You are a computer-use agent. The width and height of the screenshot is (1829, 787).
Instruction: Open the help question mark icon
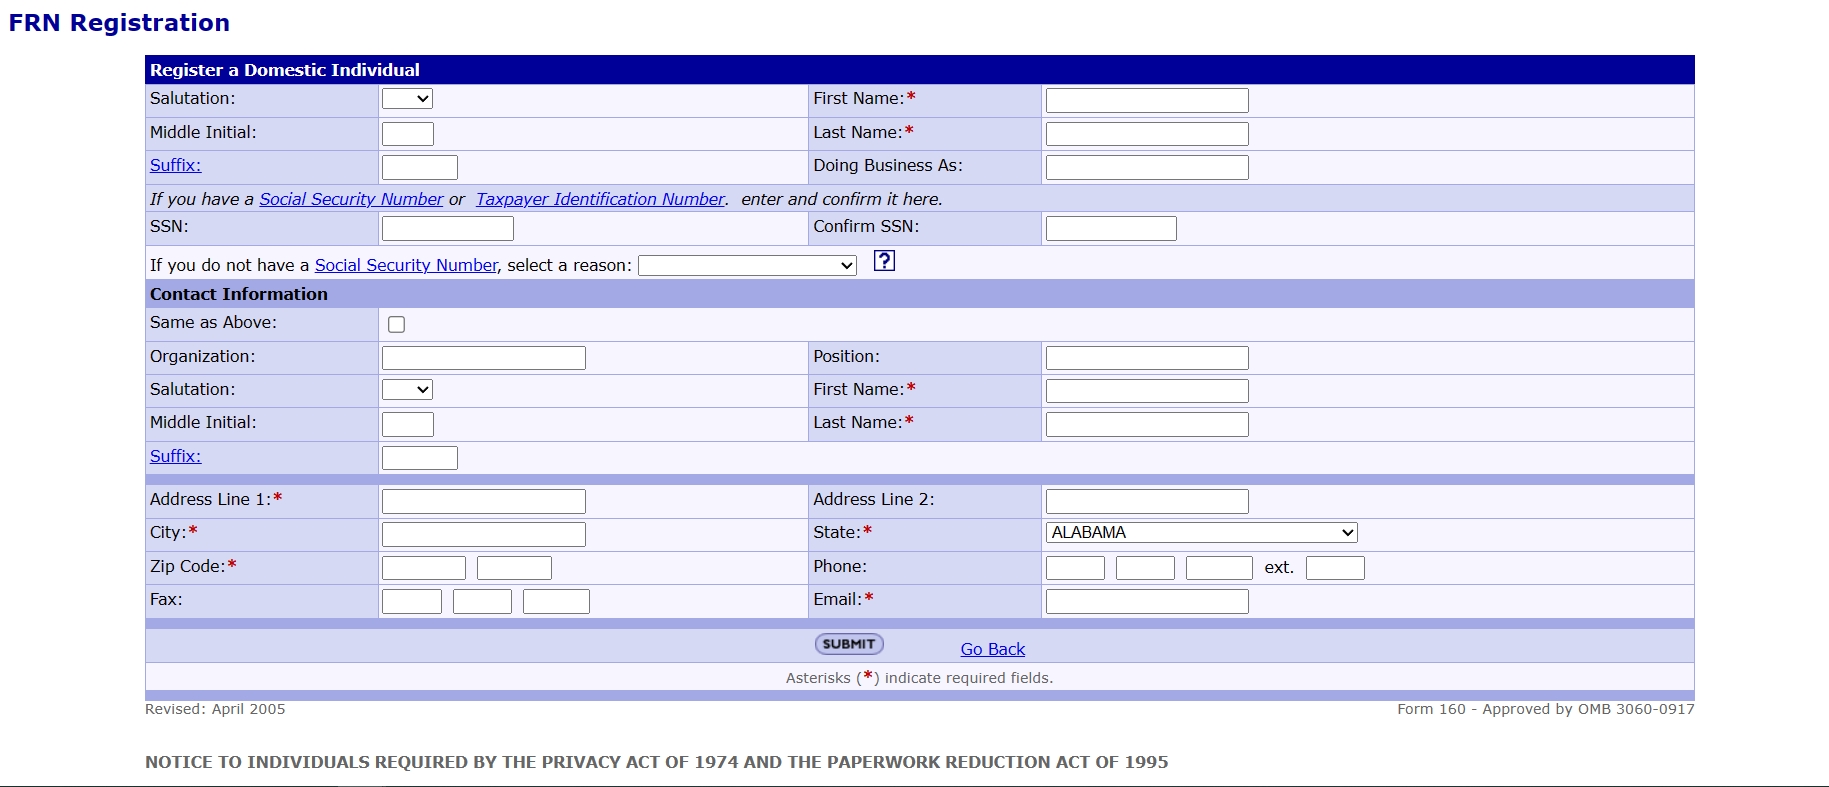[884, 261]
